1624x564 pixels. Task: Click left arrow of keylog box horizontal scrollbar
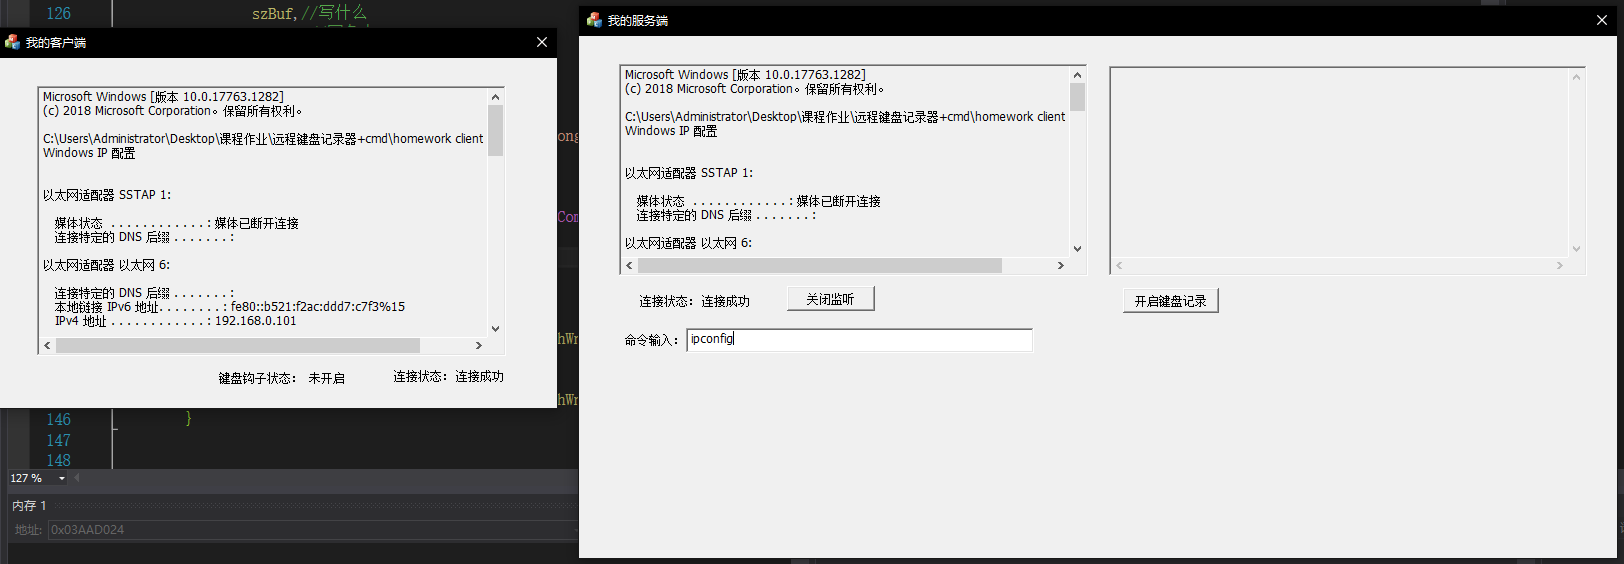tap(1119, 266)
